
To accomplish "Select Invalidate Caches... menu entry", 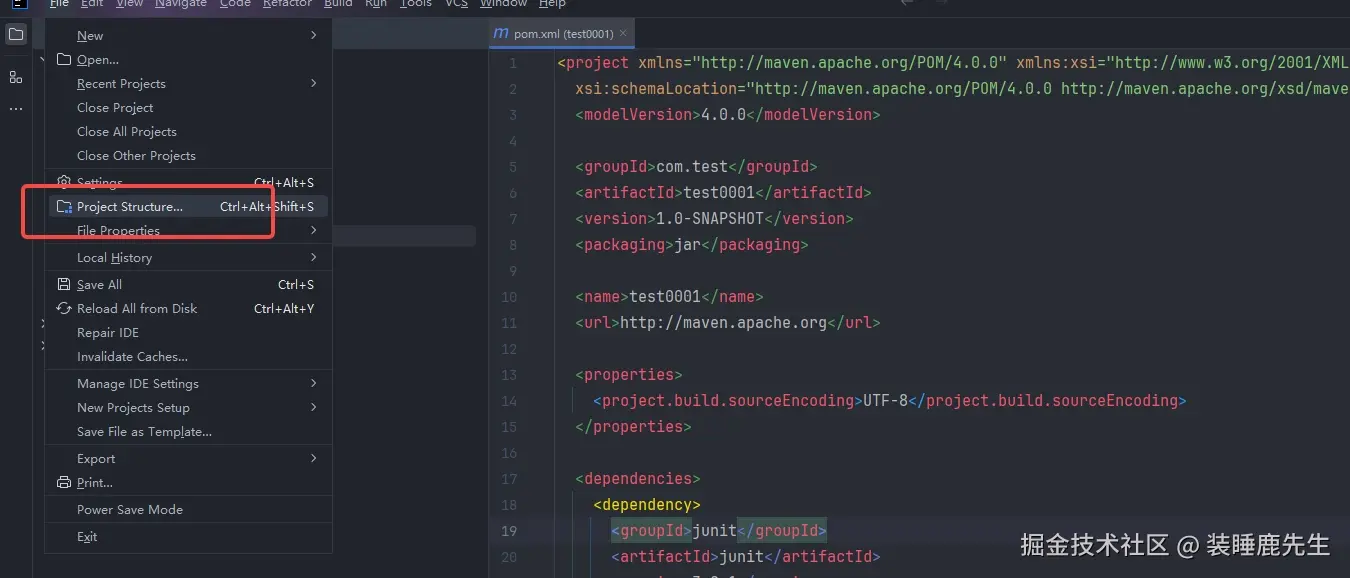I will click(x=189, y=357).
